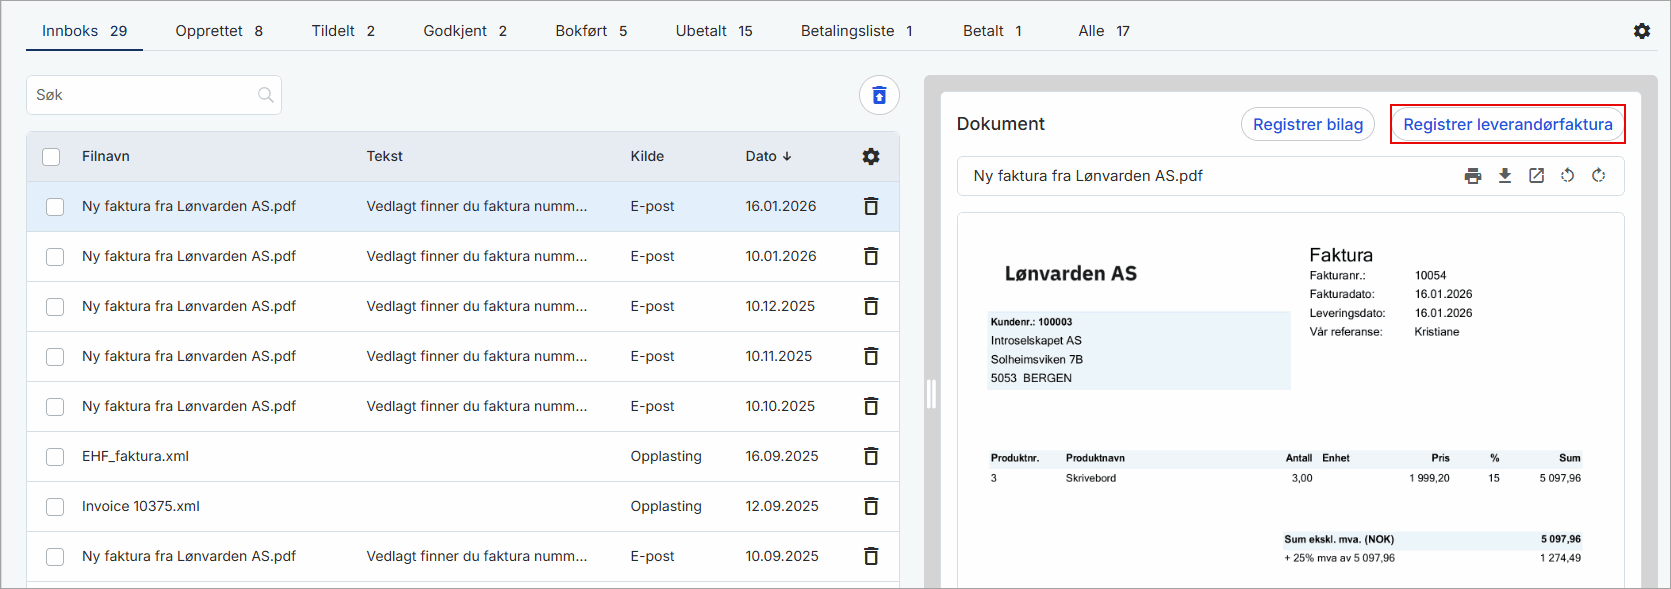Rotate document clockwise
Viewport: 1671px width, 589px height.
[1598, 176]
